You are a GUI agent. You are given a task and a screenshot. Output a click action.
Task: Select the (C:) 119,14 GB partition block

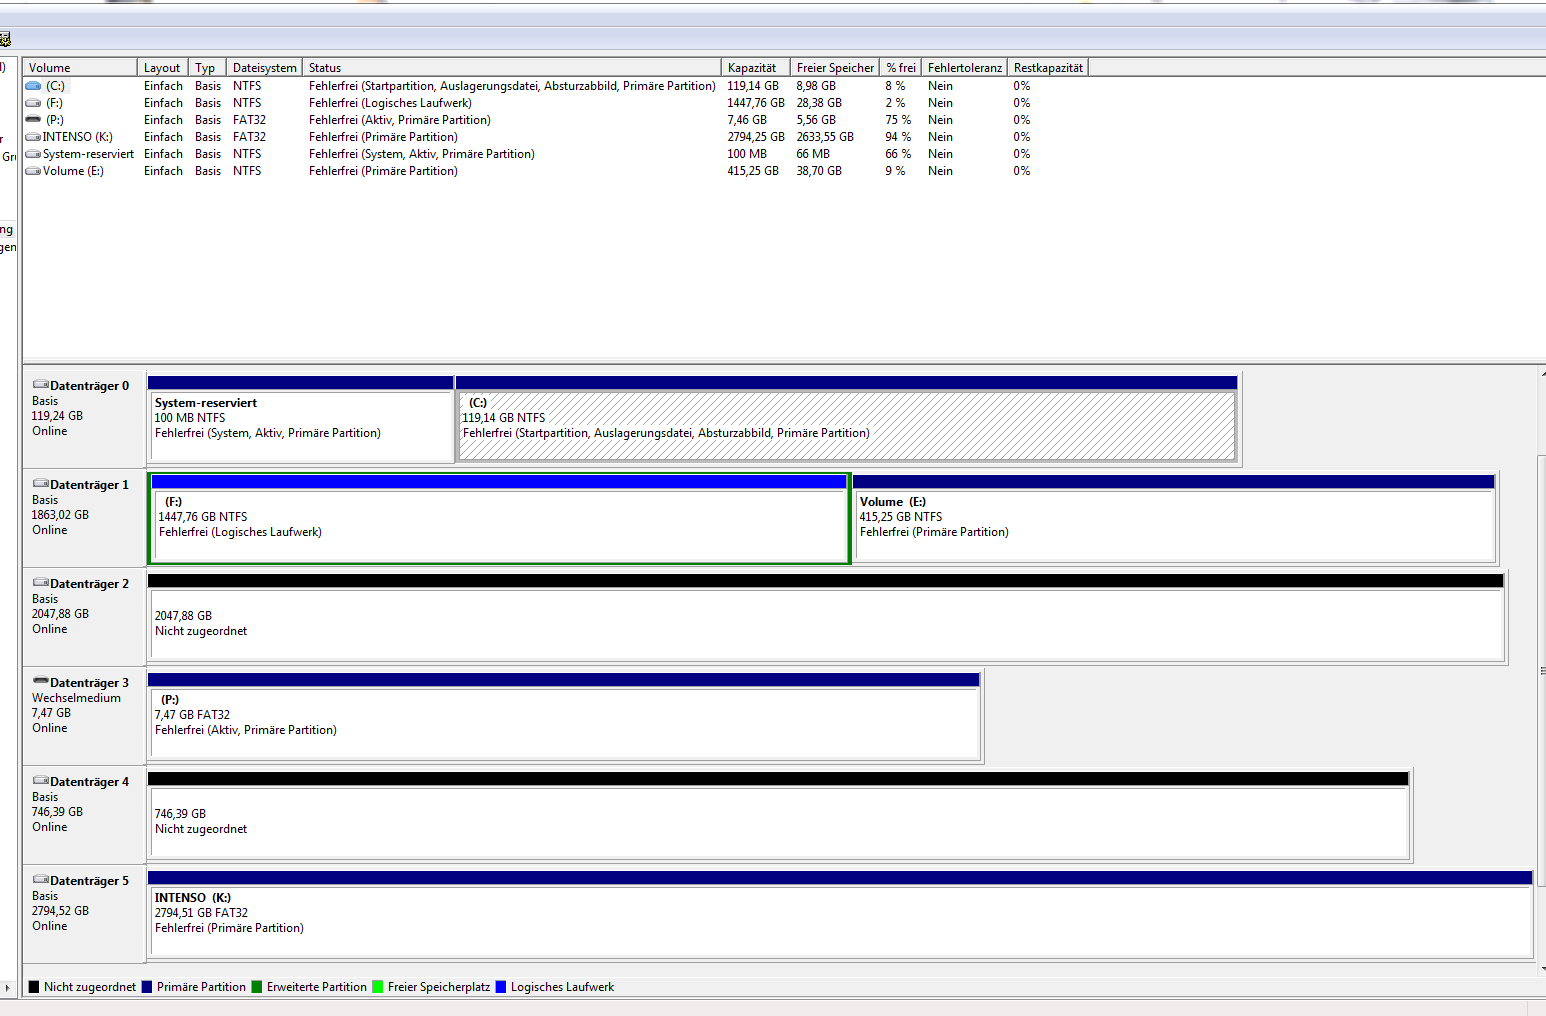(847, 419)
